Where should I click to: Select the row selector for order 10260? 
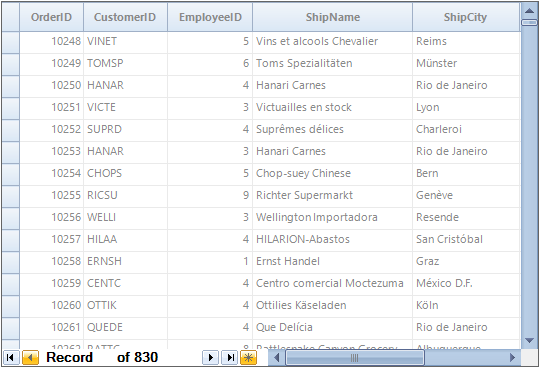tap(11, 306)
